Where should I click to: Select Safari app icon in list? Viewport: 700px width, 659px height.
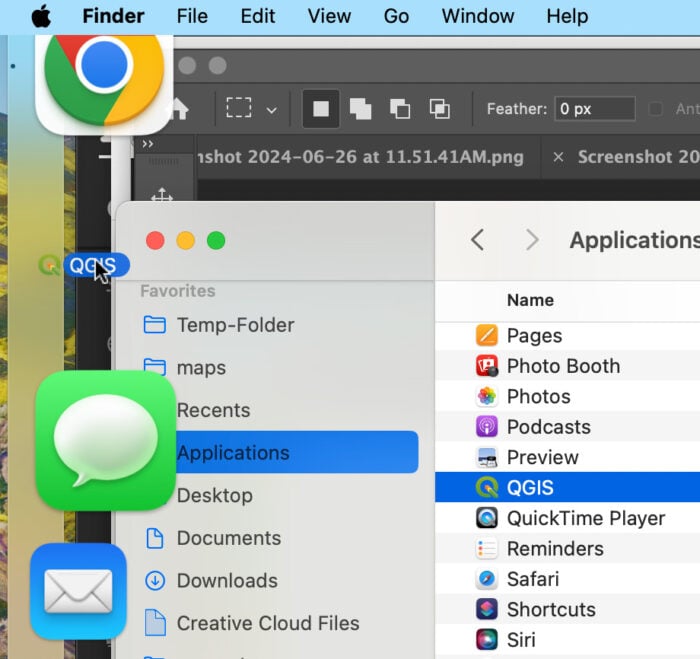(x=487, y=579)
